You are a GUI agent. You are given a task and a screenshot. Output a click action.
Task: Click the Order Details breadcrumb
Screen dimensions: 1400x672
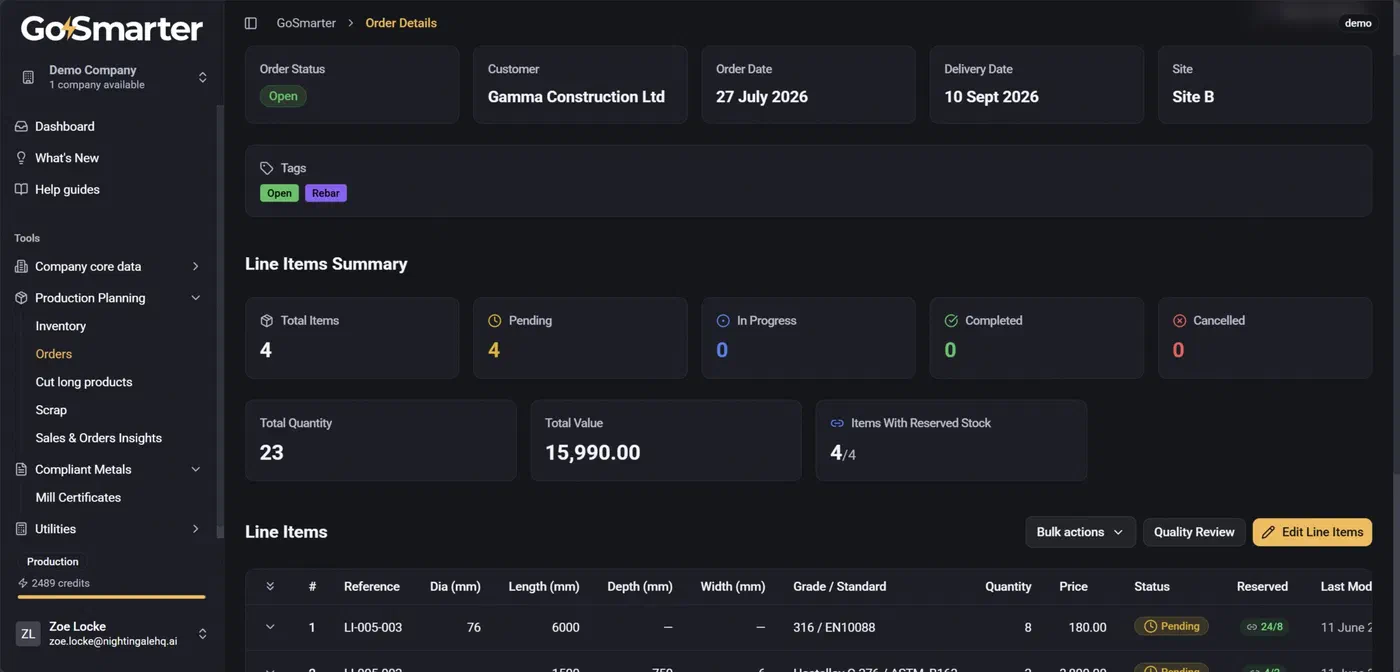[401, 23]
